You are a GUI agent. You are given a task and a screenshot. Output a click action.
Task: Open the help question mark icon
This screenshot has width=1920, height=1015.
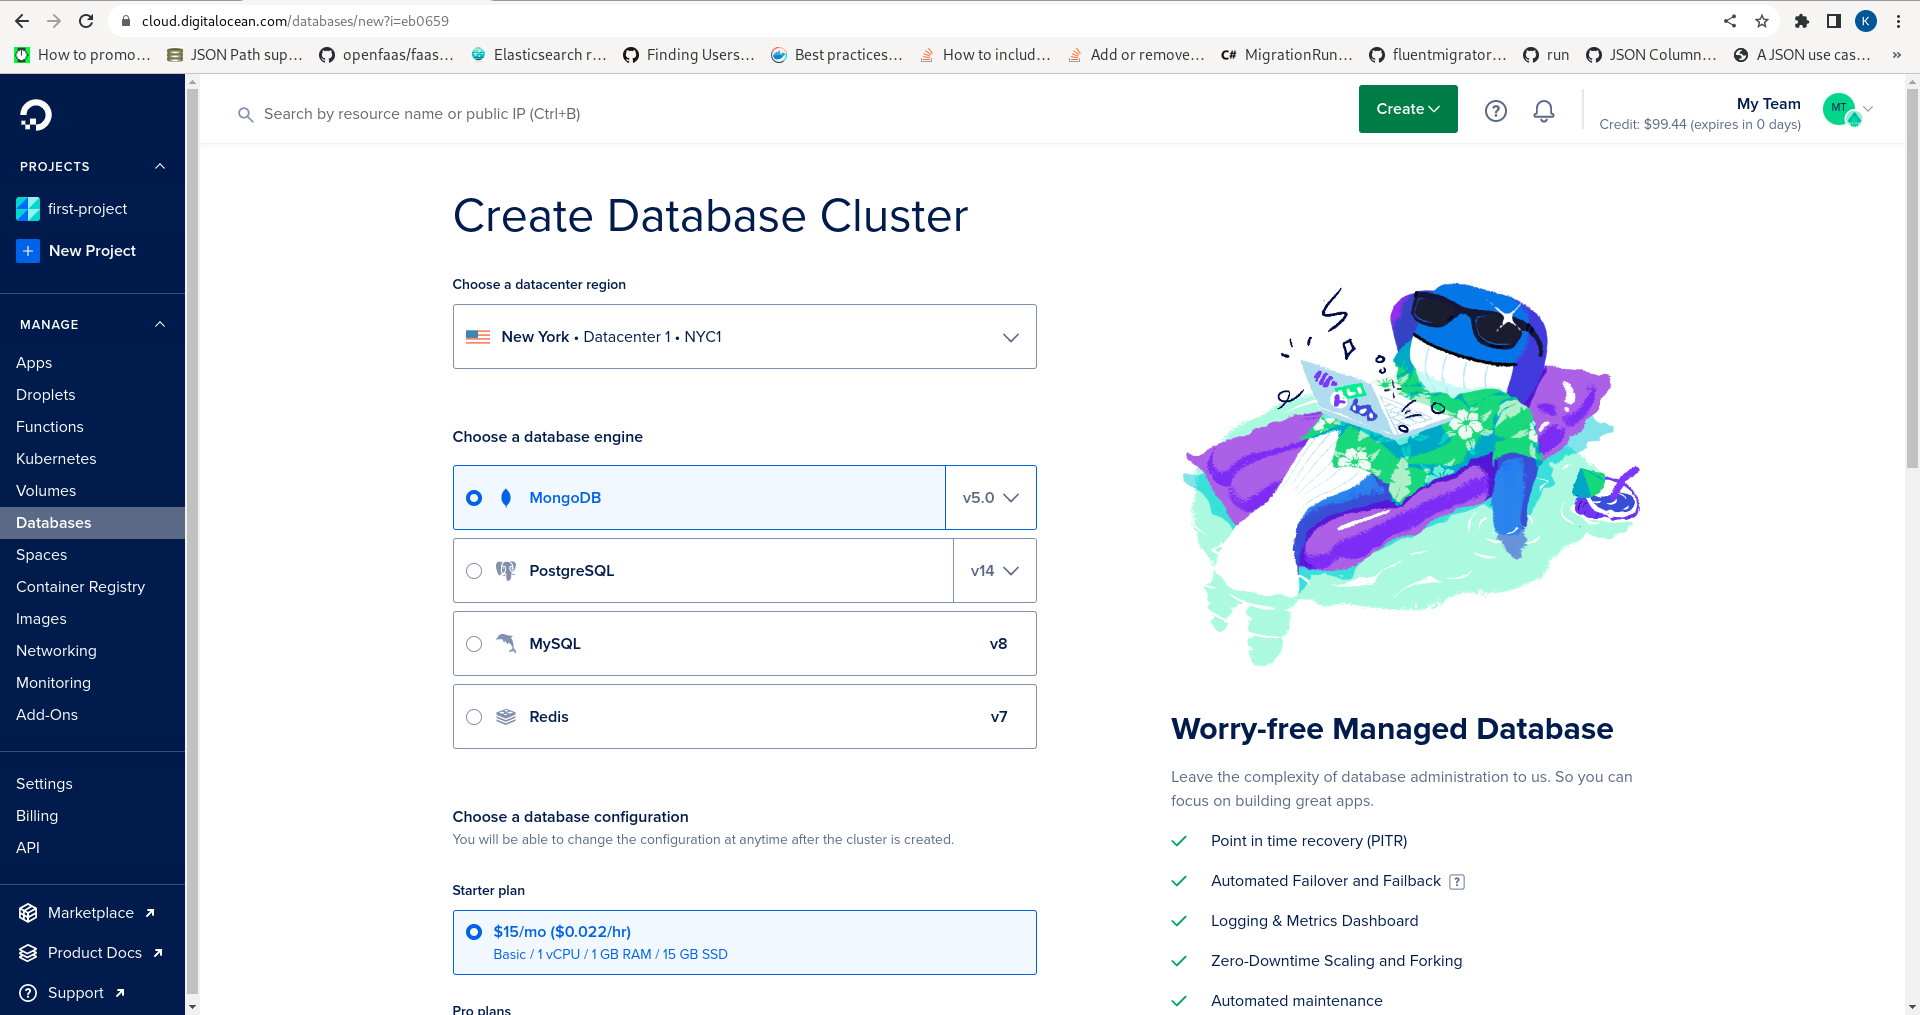pos(1496,111)
